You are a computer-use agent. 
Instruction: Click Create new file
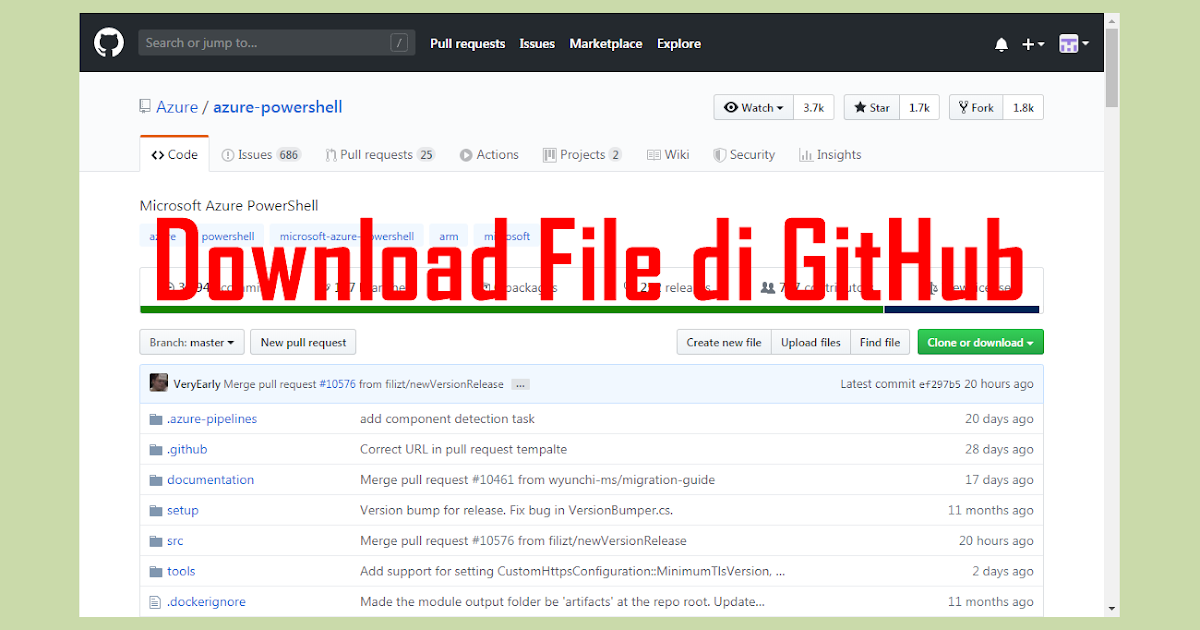(724, 342)
